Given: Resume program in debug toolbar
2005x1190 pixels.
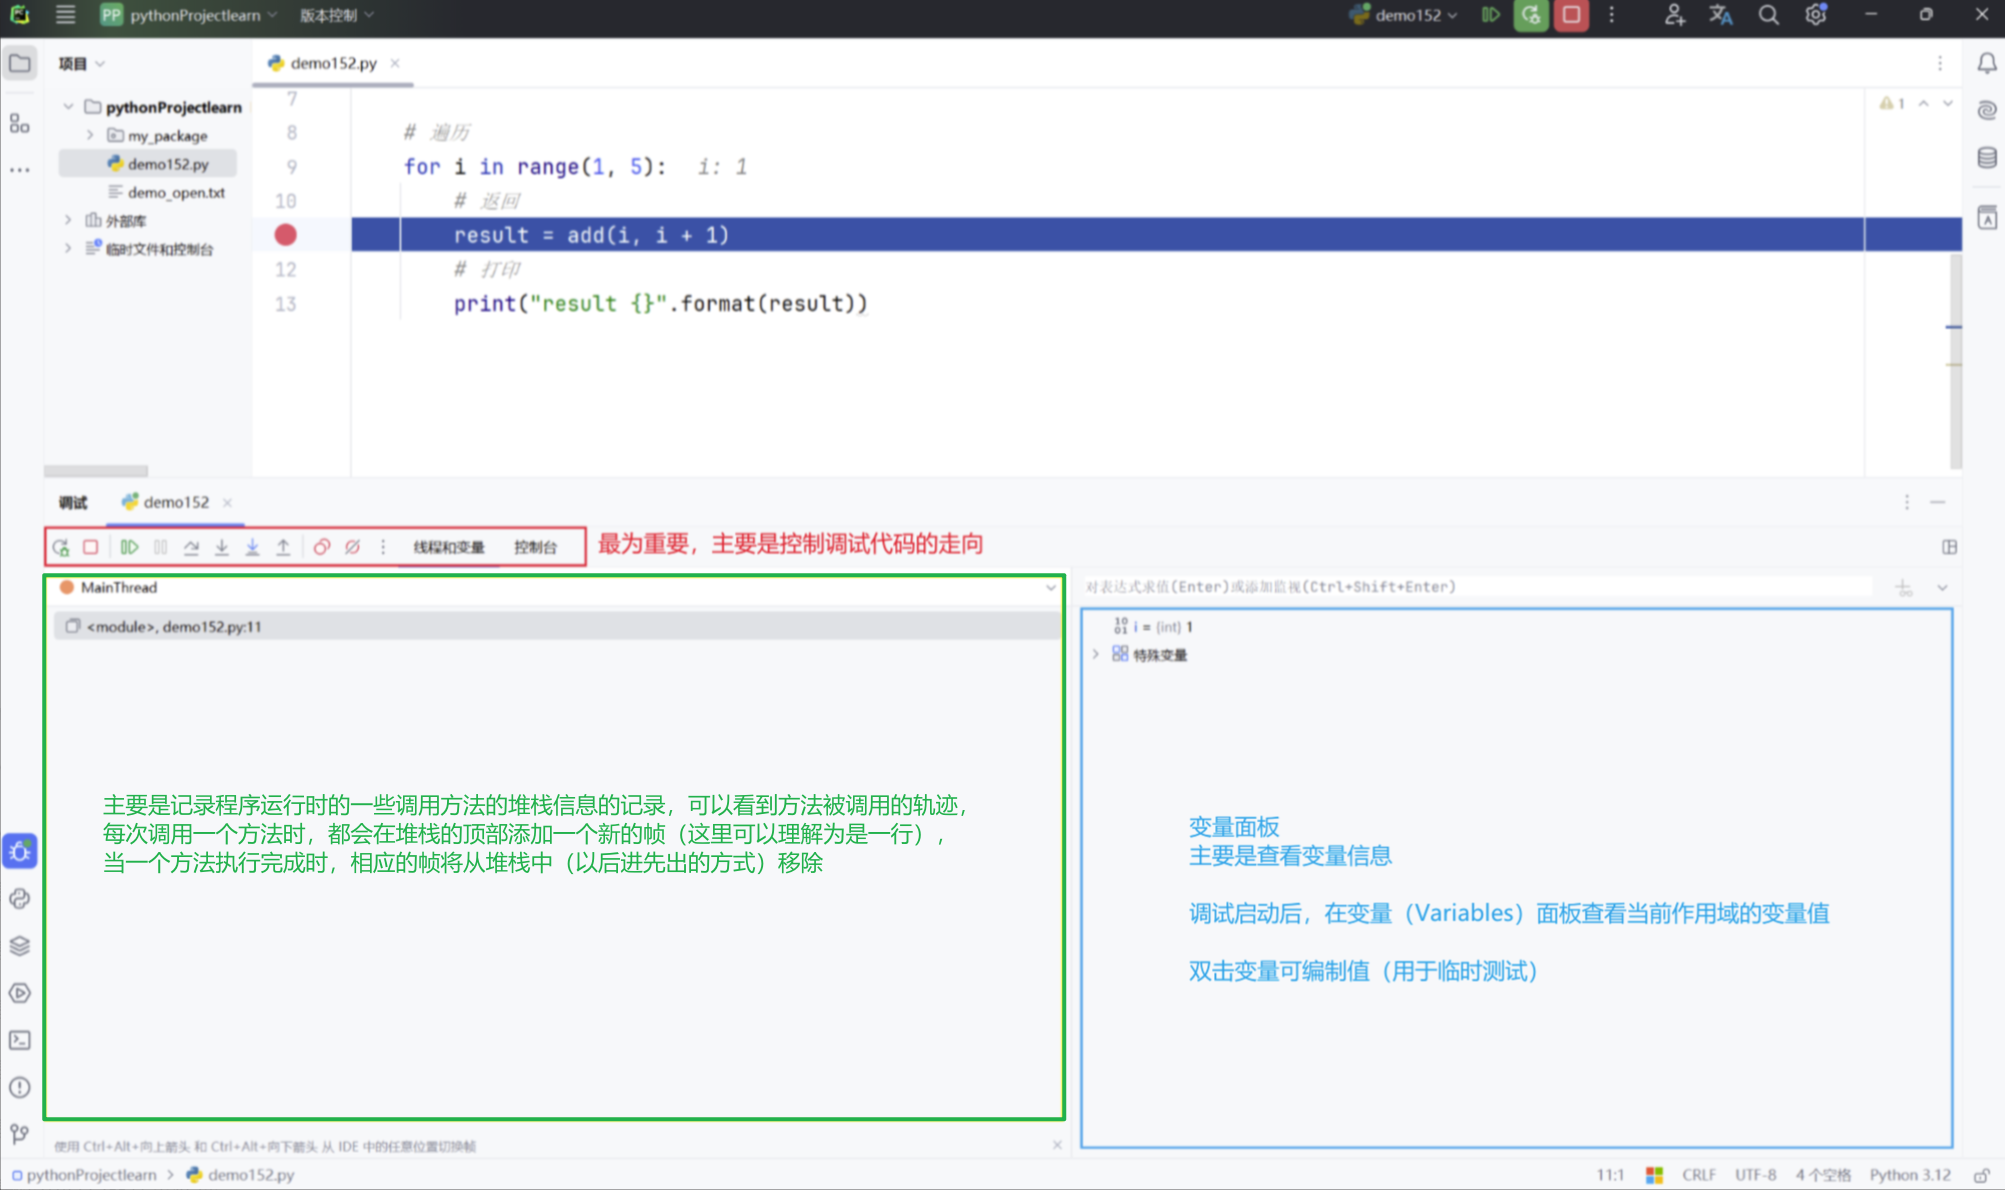Looking at the screenshot, I should point(129,547).
